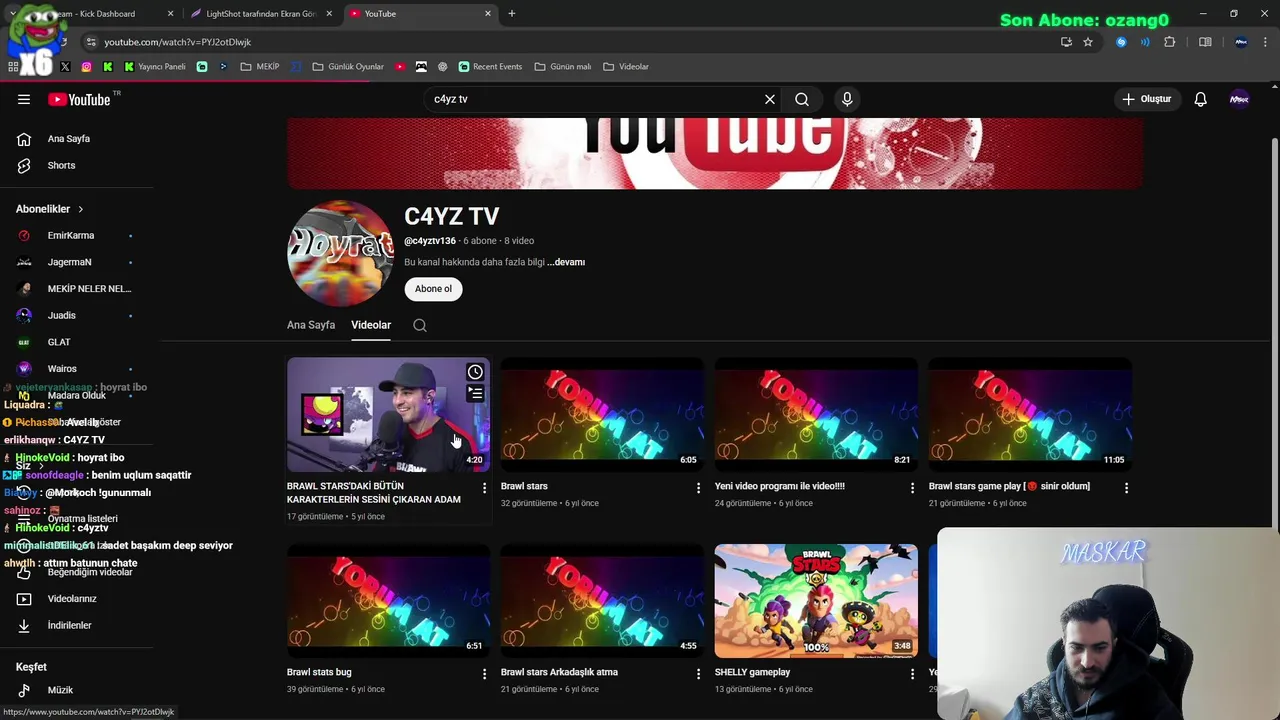Open İndirilenler downloads in sidebar
This screenshot has width=1280, height=720.
pos(69,626)
